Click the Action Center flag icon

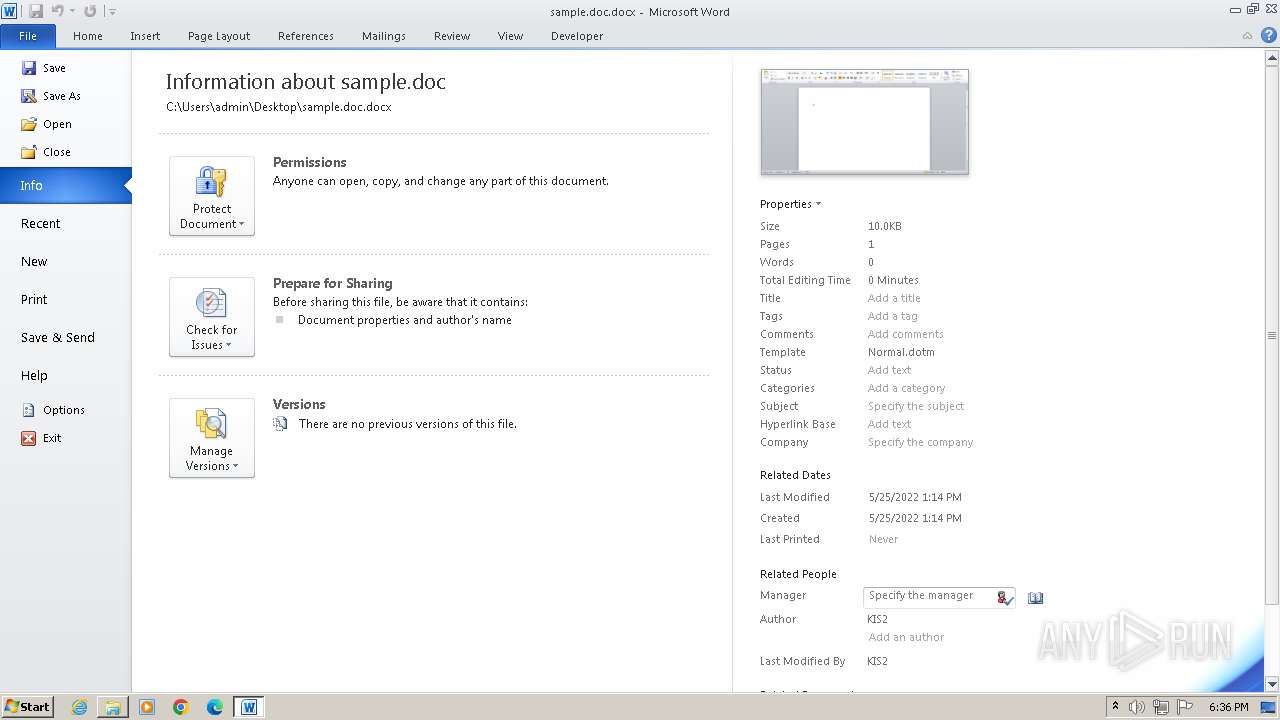click(x=1185, y=707)
